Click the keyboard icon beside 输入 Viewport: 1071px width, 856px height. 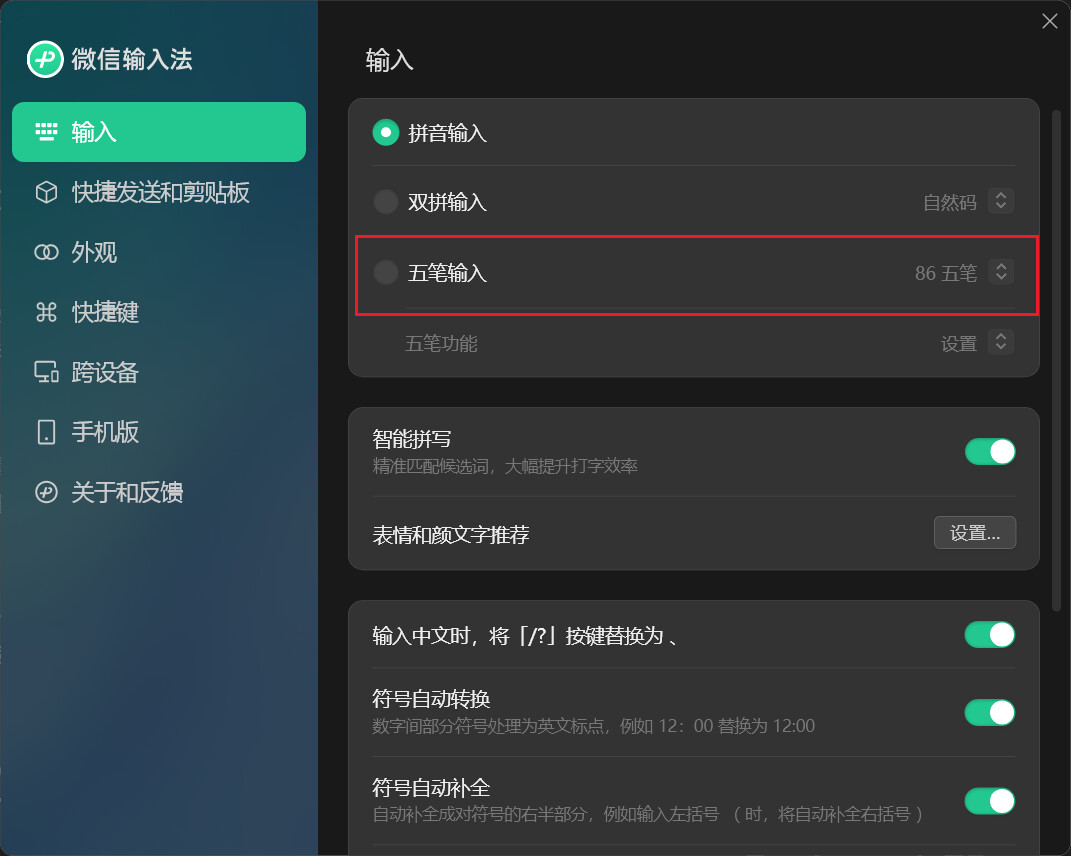[x=46, y=132]
